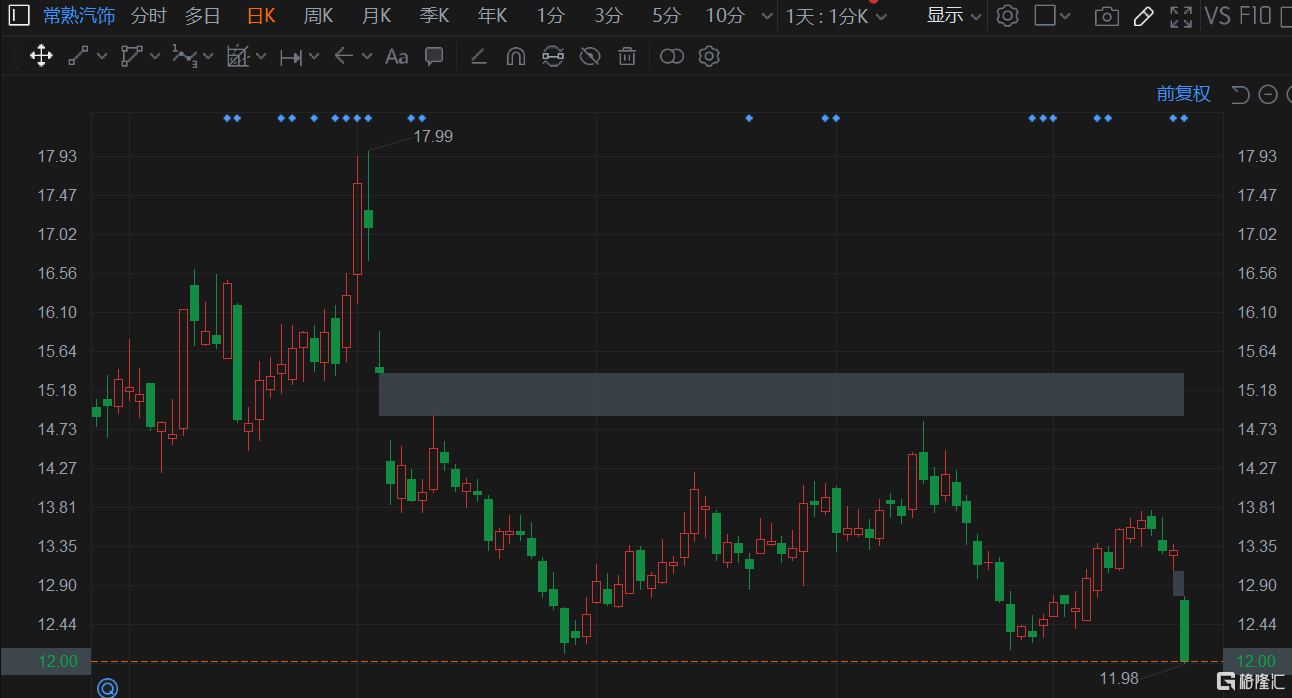Enter fullscreen chart mode
1292x698 pixels.
[1181, 16]
